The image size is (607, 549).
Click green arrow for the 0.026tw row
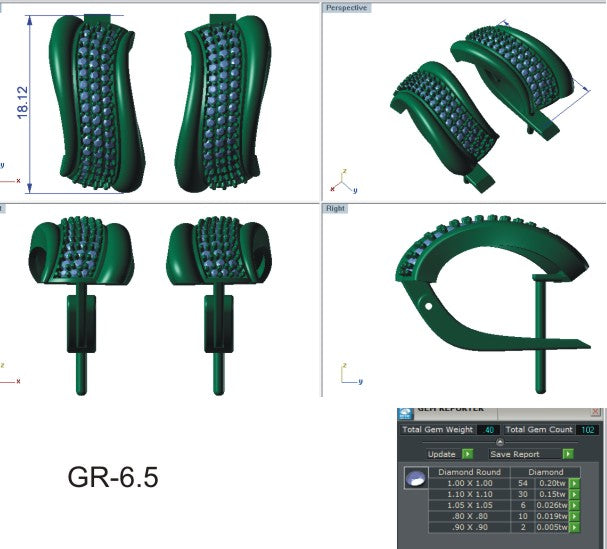(574, 505)
